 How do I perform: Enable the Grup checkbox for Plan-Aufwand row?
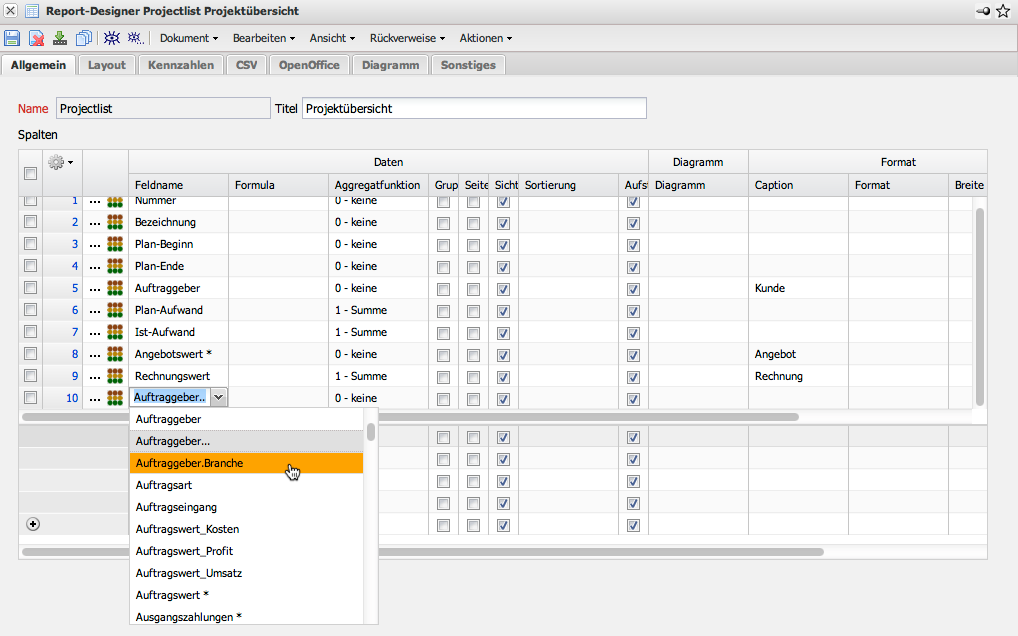pos(443,310)
